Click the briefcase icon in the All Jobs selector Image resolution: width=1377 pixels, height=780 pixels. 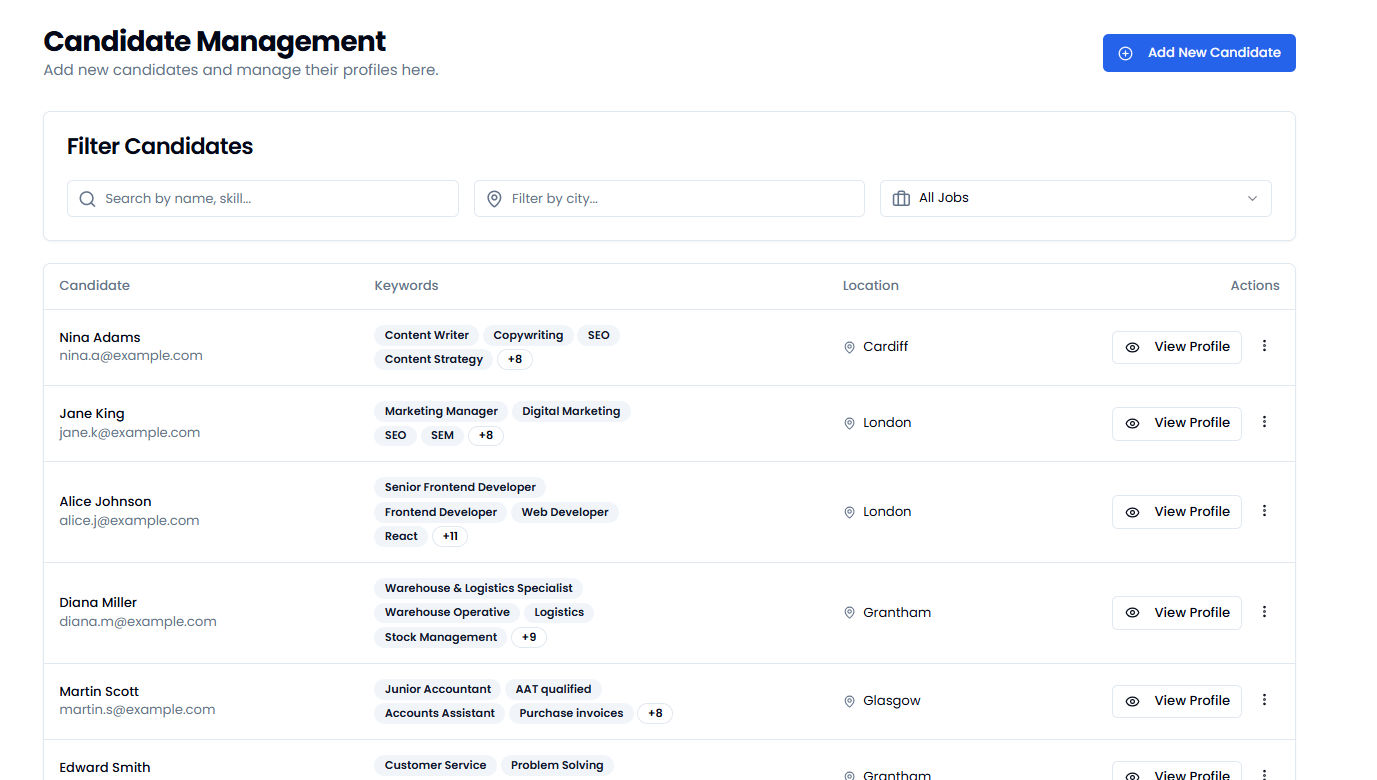click(901, 197)
